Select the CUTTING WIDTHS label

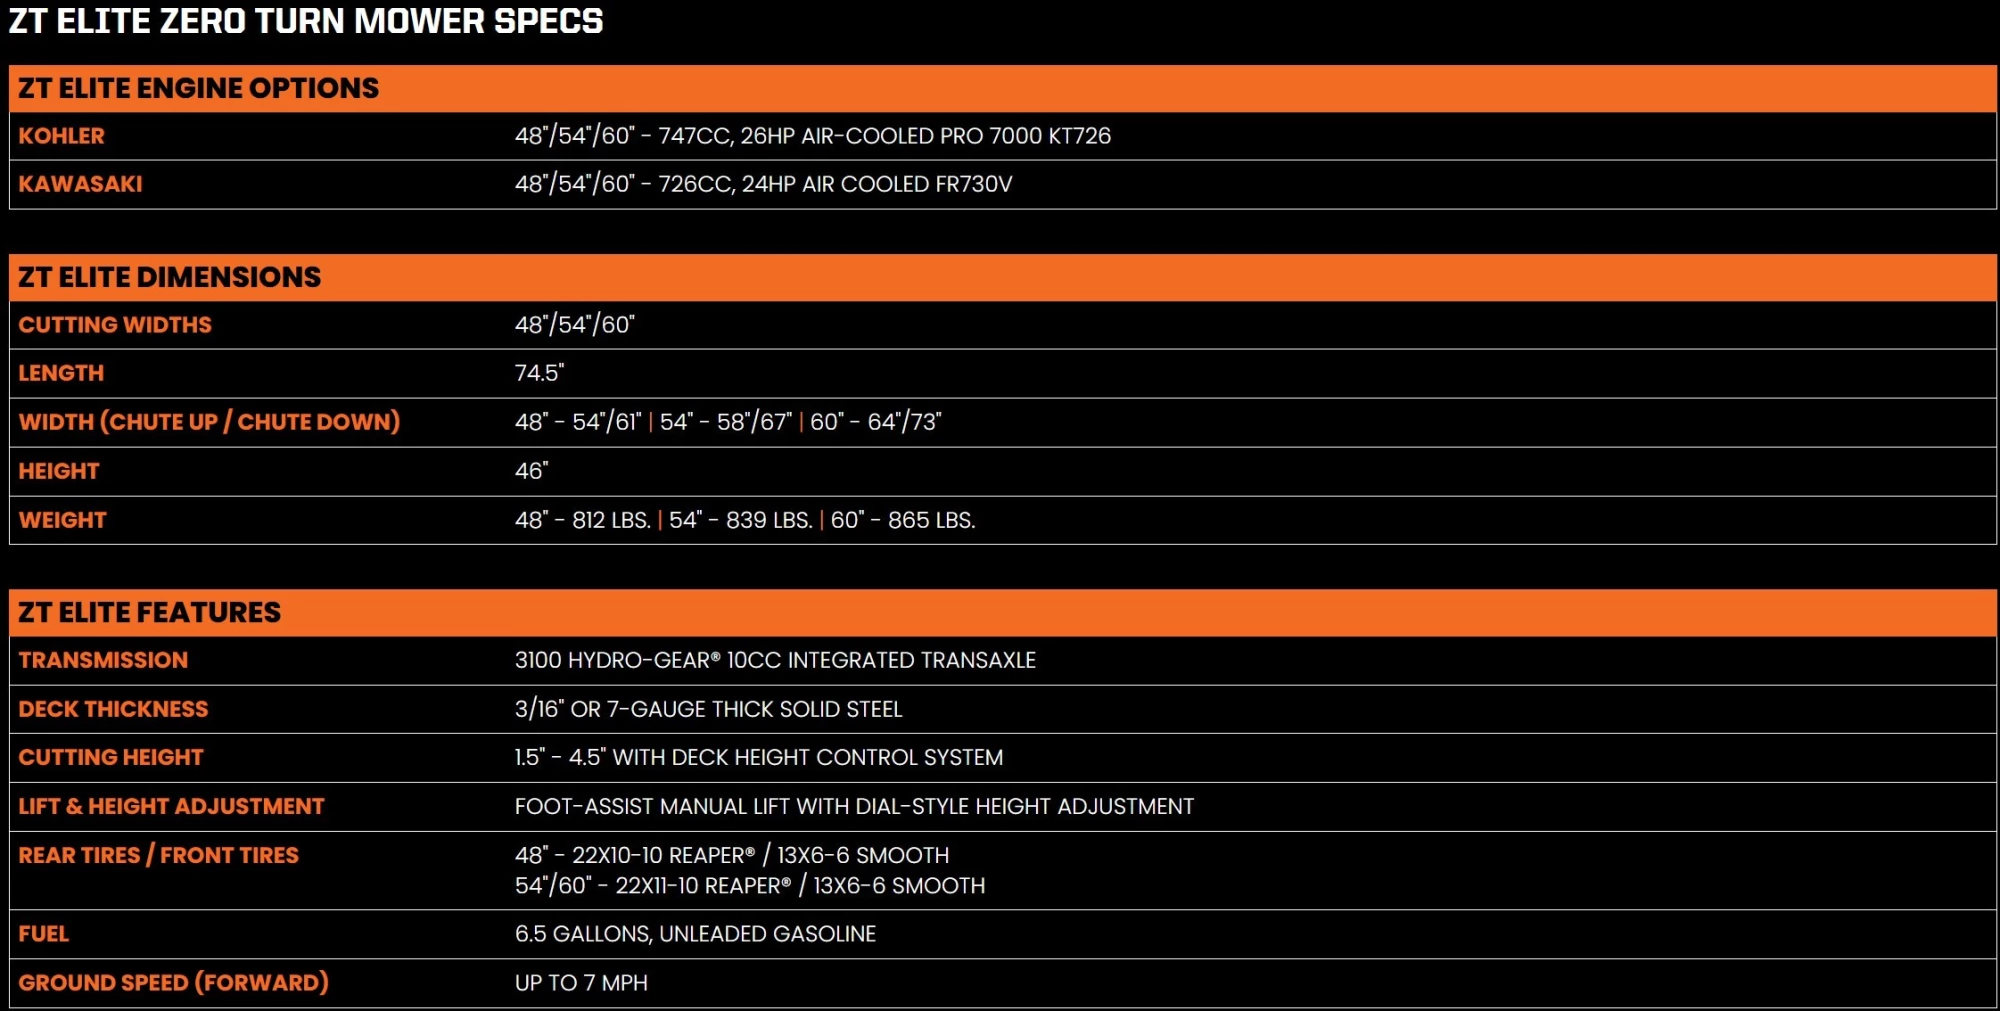tap(115, 325)
